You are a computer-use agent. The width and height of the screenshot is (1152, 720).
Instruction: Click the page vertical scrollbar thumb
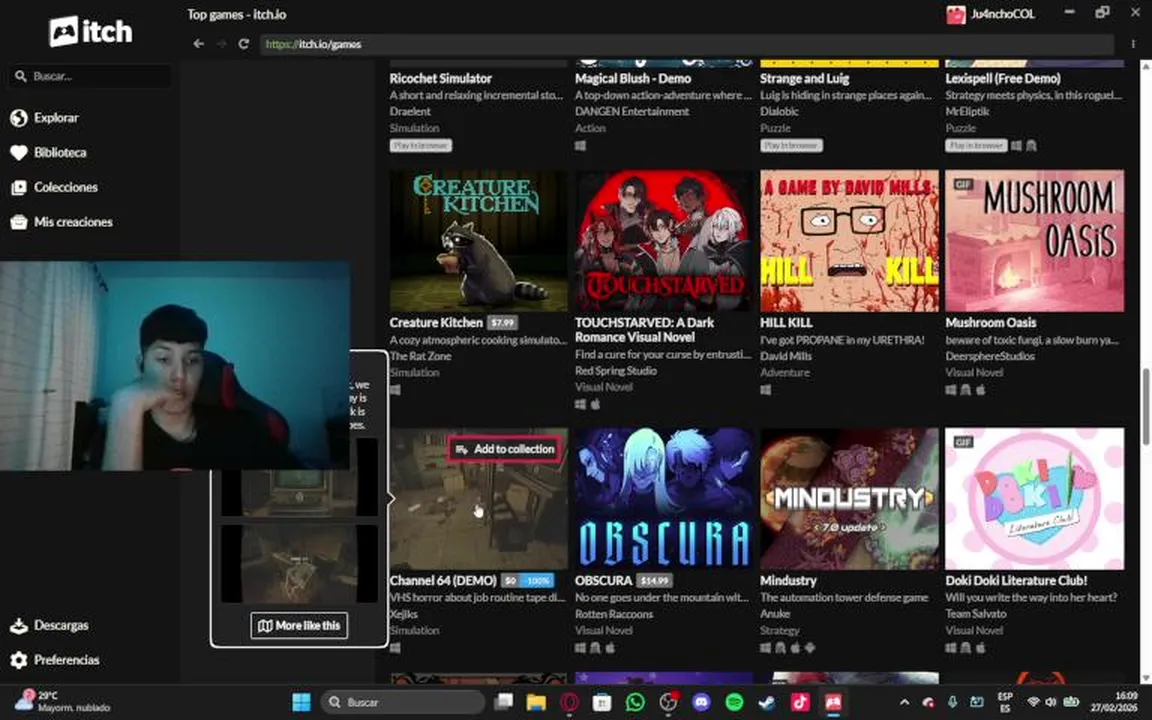1145,406
